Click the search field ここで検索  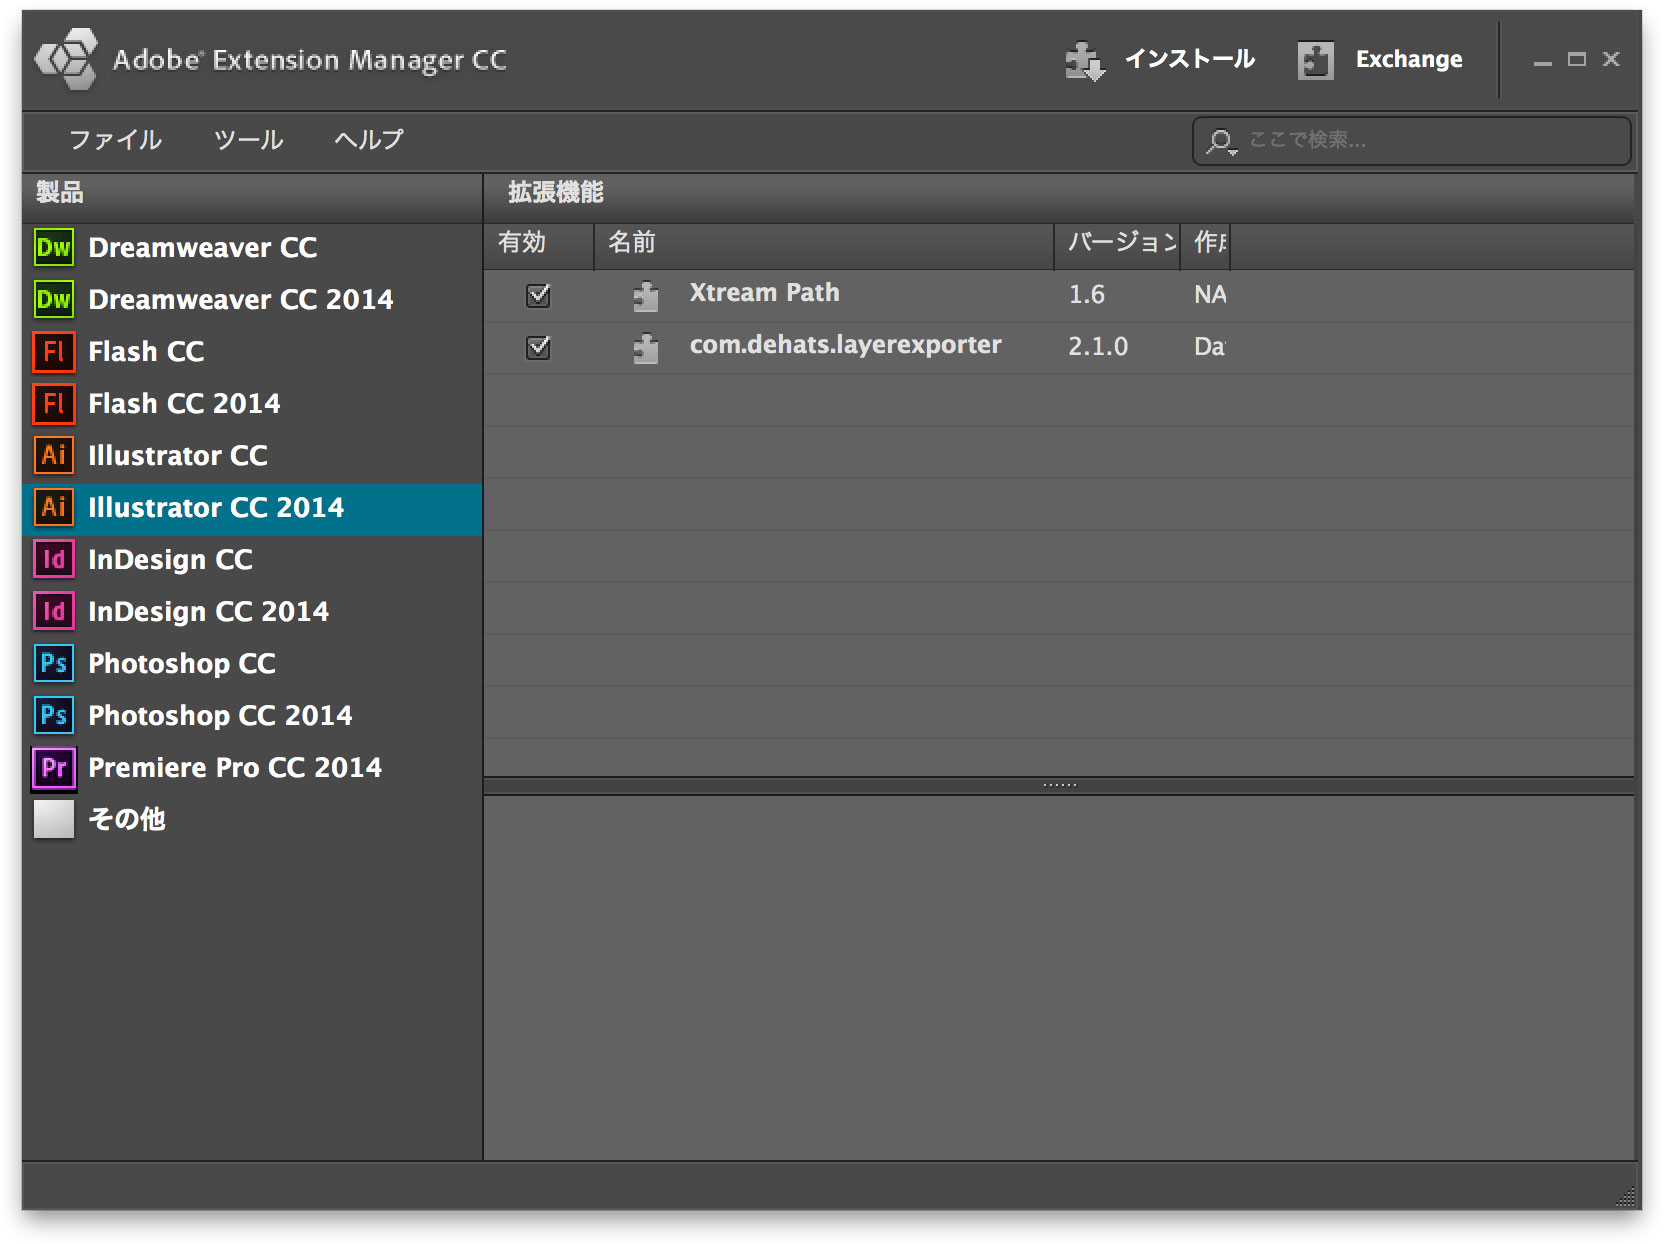click(1411, 141)
